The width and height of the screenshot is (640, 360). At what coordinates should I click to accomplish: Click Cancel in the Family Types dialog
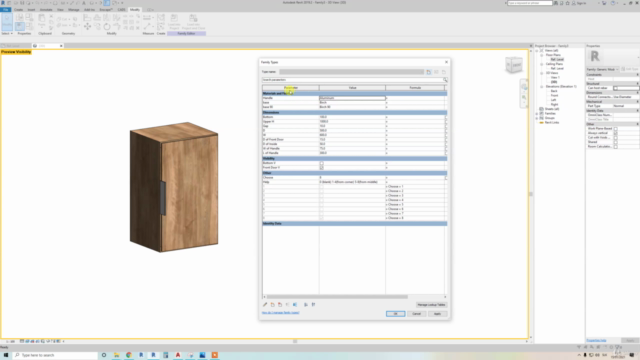tap(416, 314)
